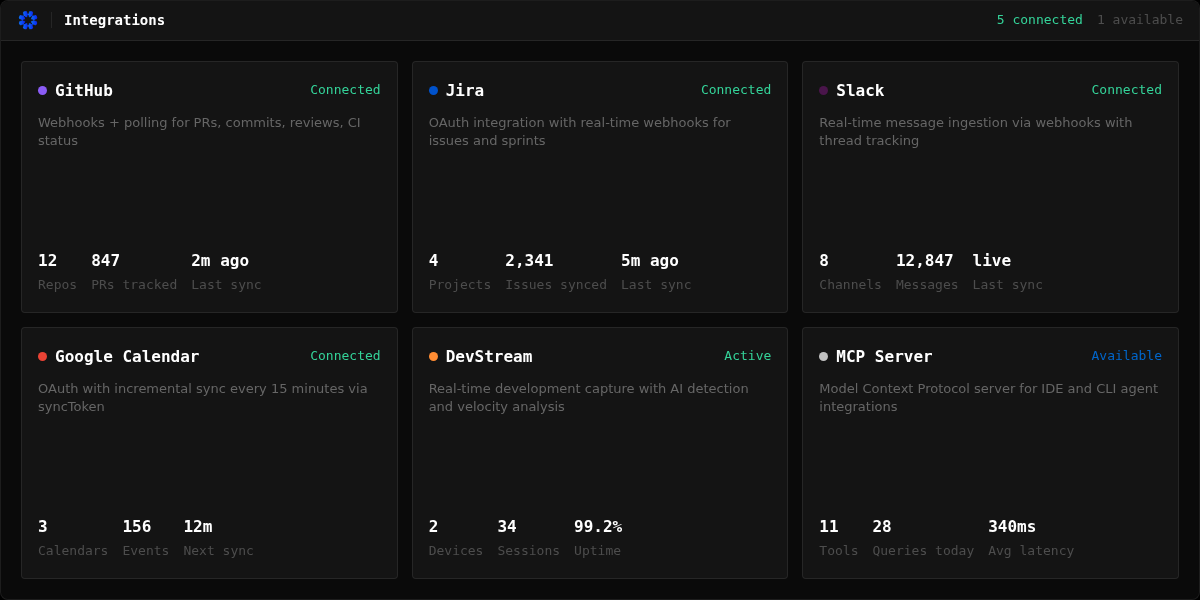Click the blue Jira status dot

433,90
